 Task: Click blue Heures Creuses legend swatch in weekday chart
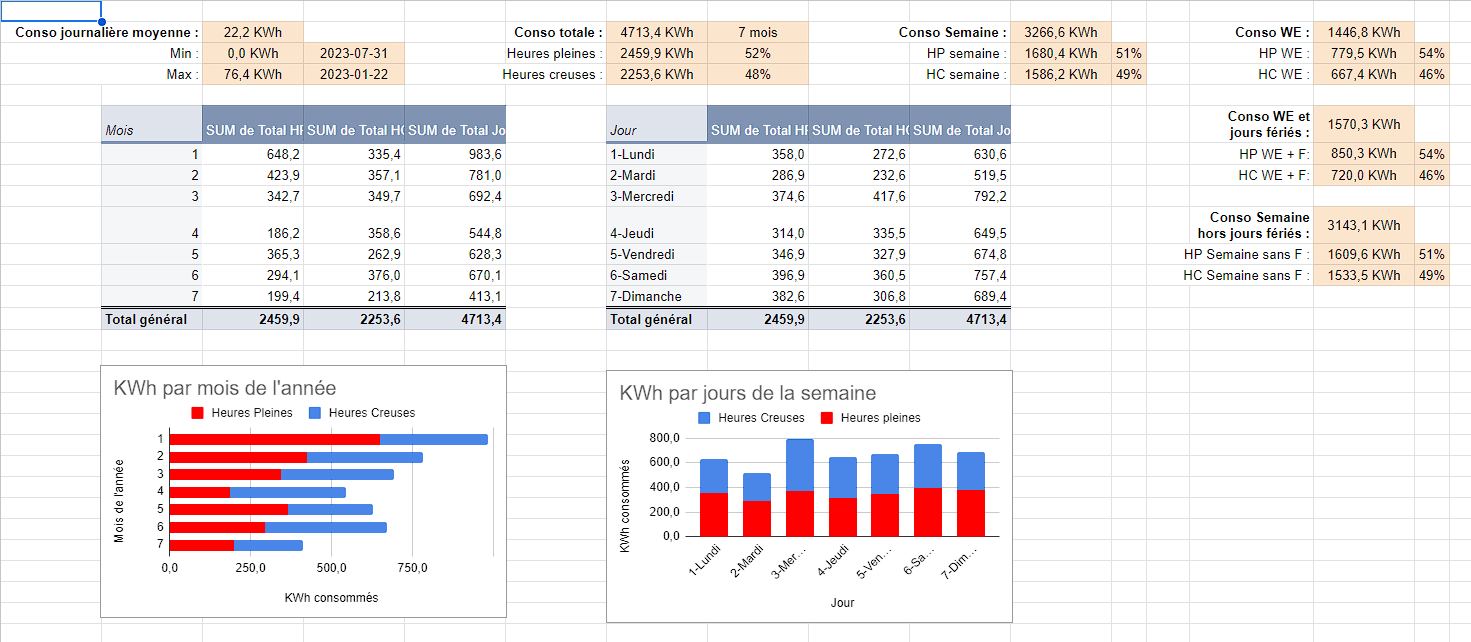(x=704, y=418)
